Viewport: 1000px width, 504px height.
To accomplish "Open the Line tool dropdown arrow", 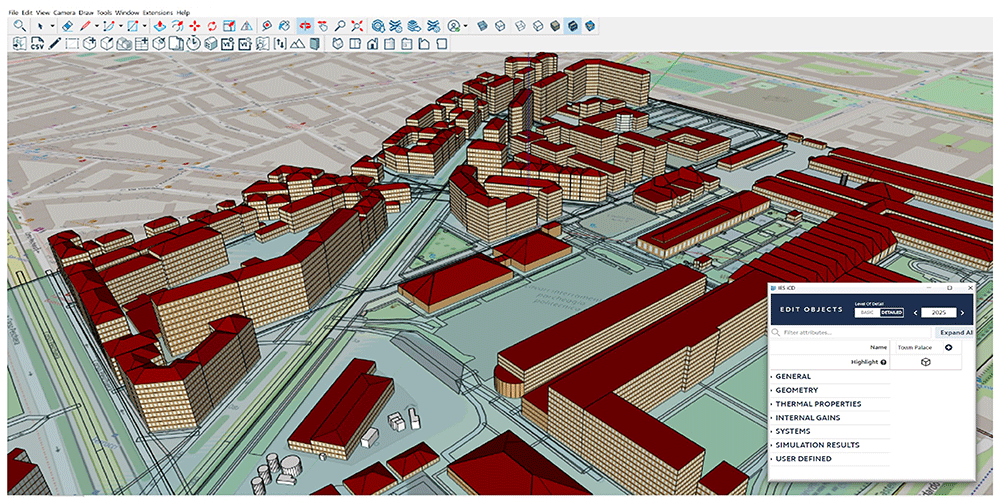I will click(x=97, y=26).
